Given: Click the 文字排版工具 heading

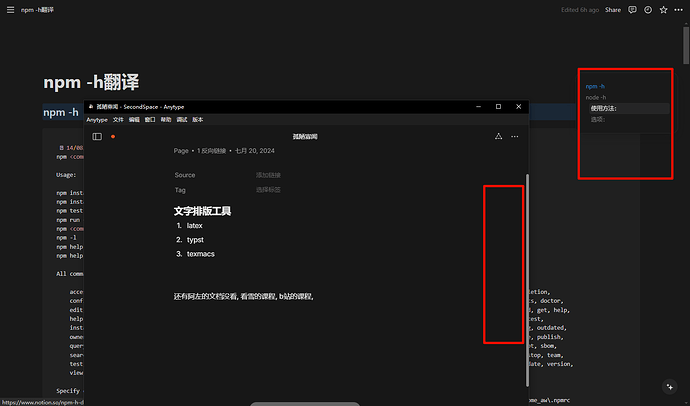Looking at the screenshot, I should click(202, 211).
